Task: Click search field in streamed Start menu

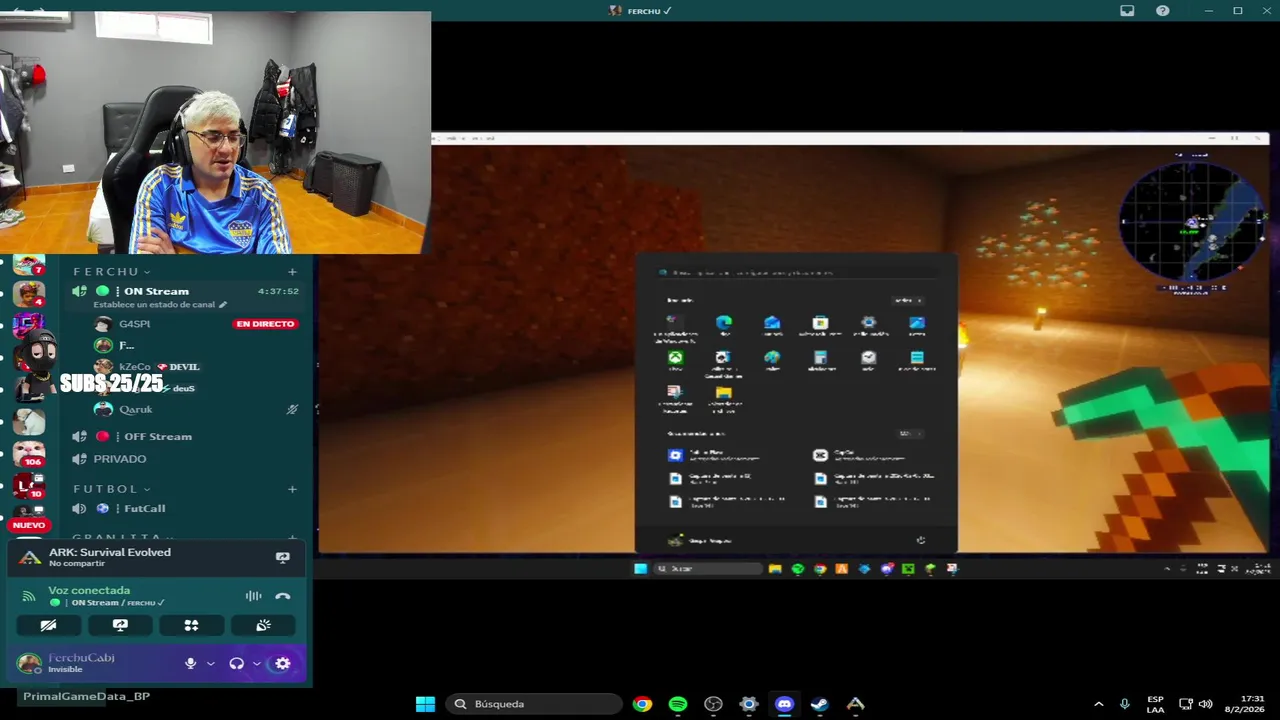Action: [x=795, y=272]
